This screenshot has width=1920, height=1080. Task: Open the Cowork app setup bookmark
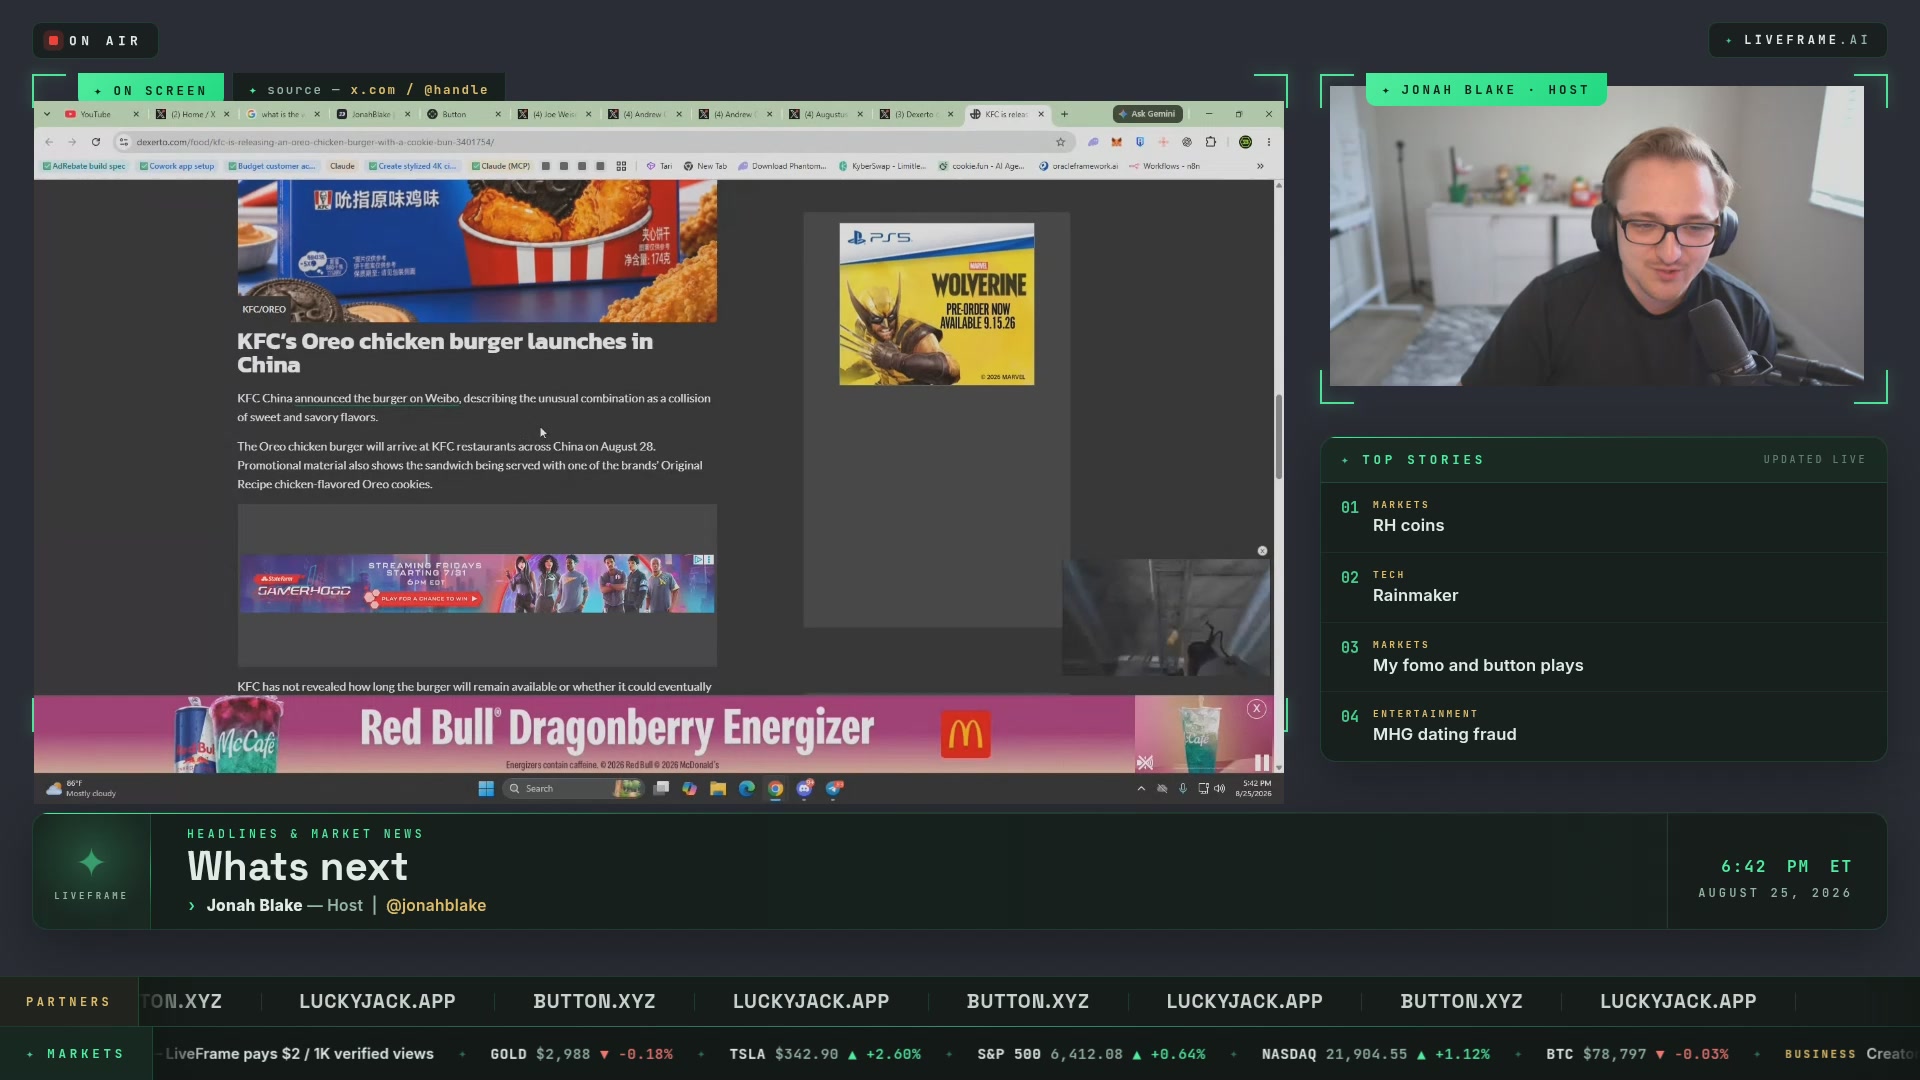(177, 166)
